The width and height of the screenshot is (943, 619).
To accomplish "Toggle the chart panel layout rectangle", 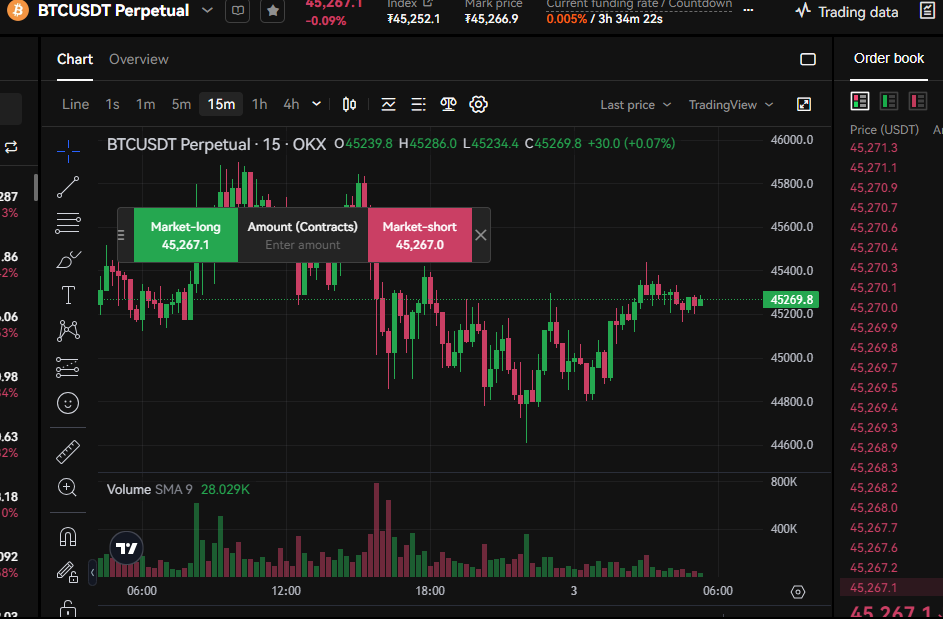I will (x=808, y=59).
